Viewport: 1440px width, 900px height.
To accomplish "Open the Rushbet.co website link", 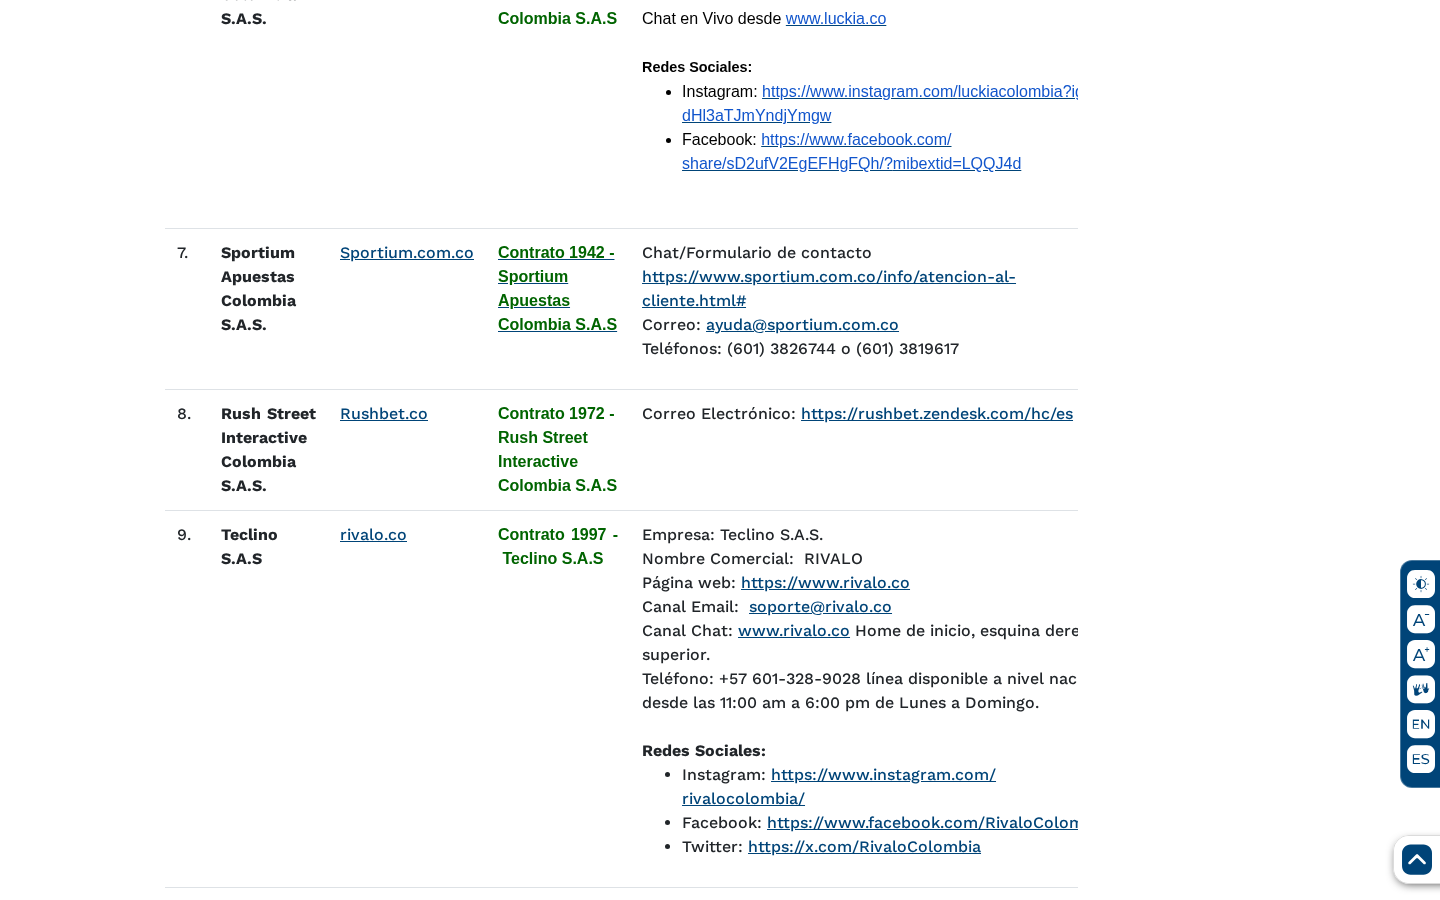I will click(x=383, y=413).
